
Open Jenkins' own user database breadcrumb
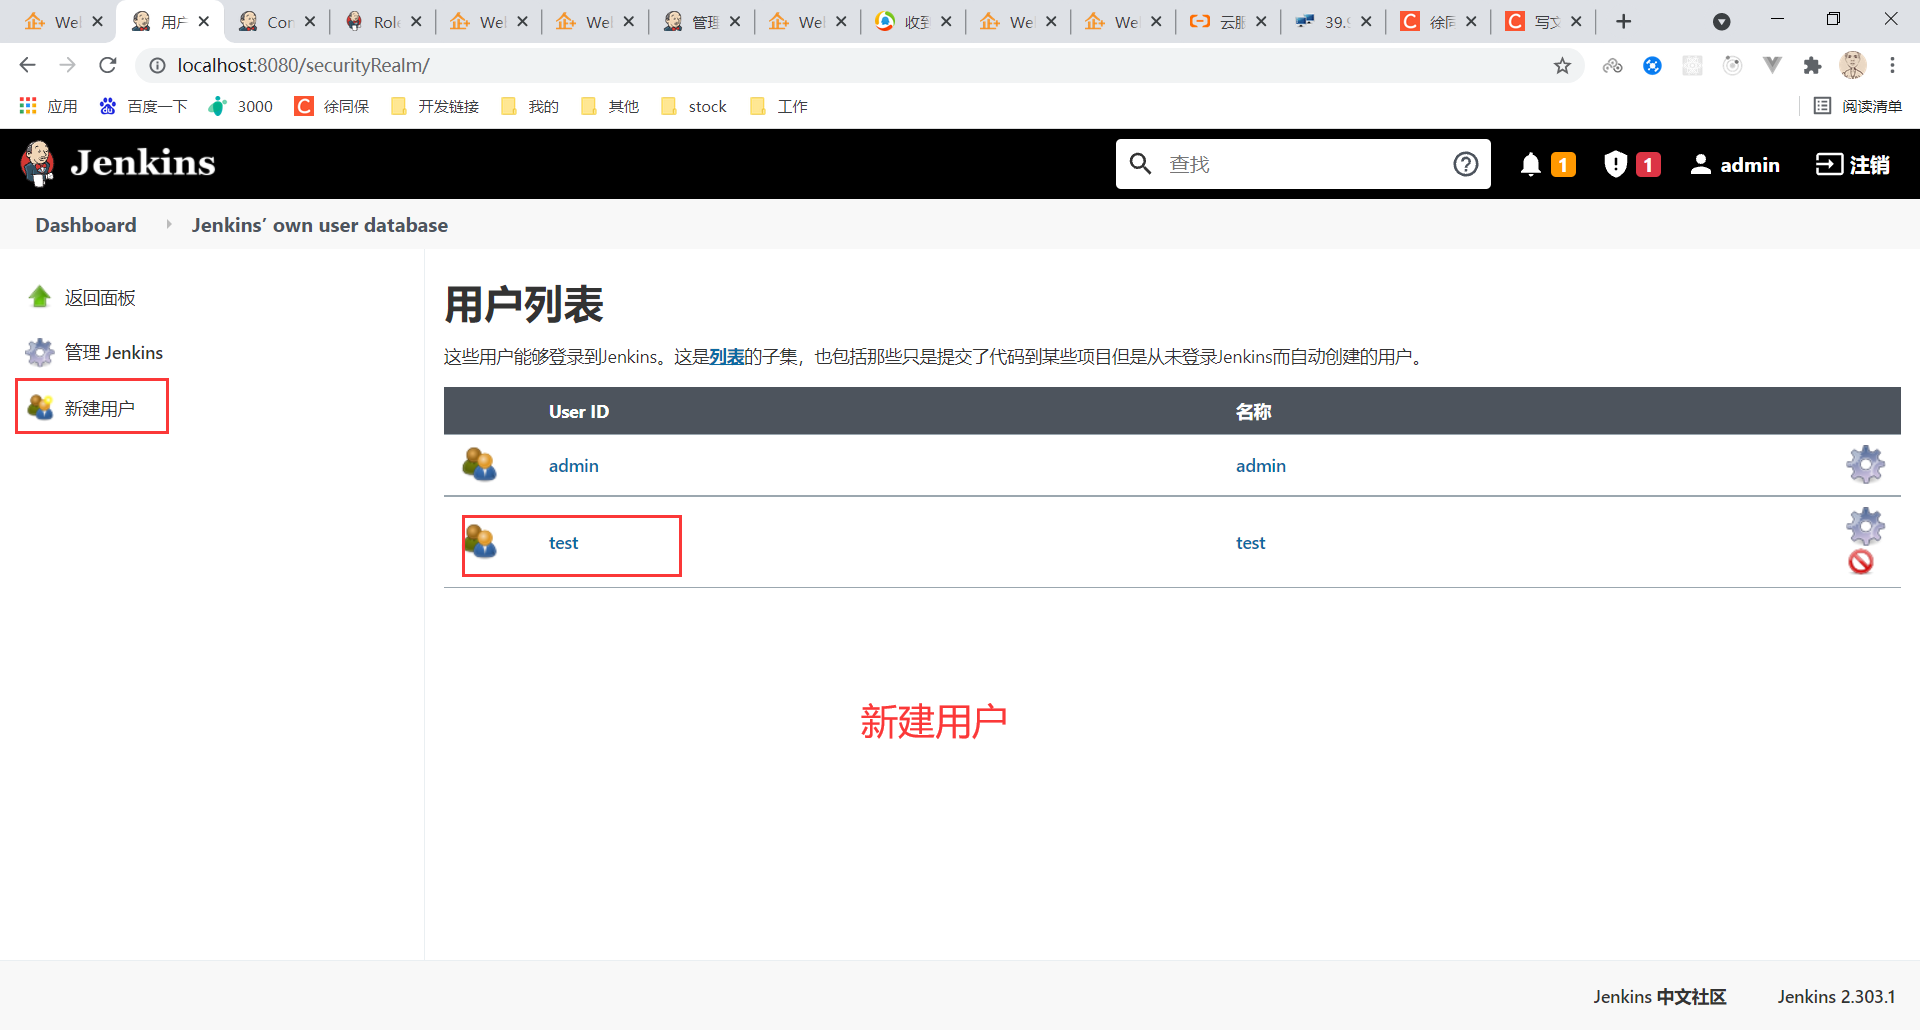[320, 225]
